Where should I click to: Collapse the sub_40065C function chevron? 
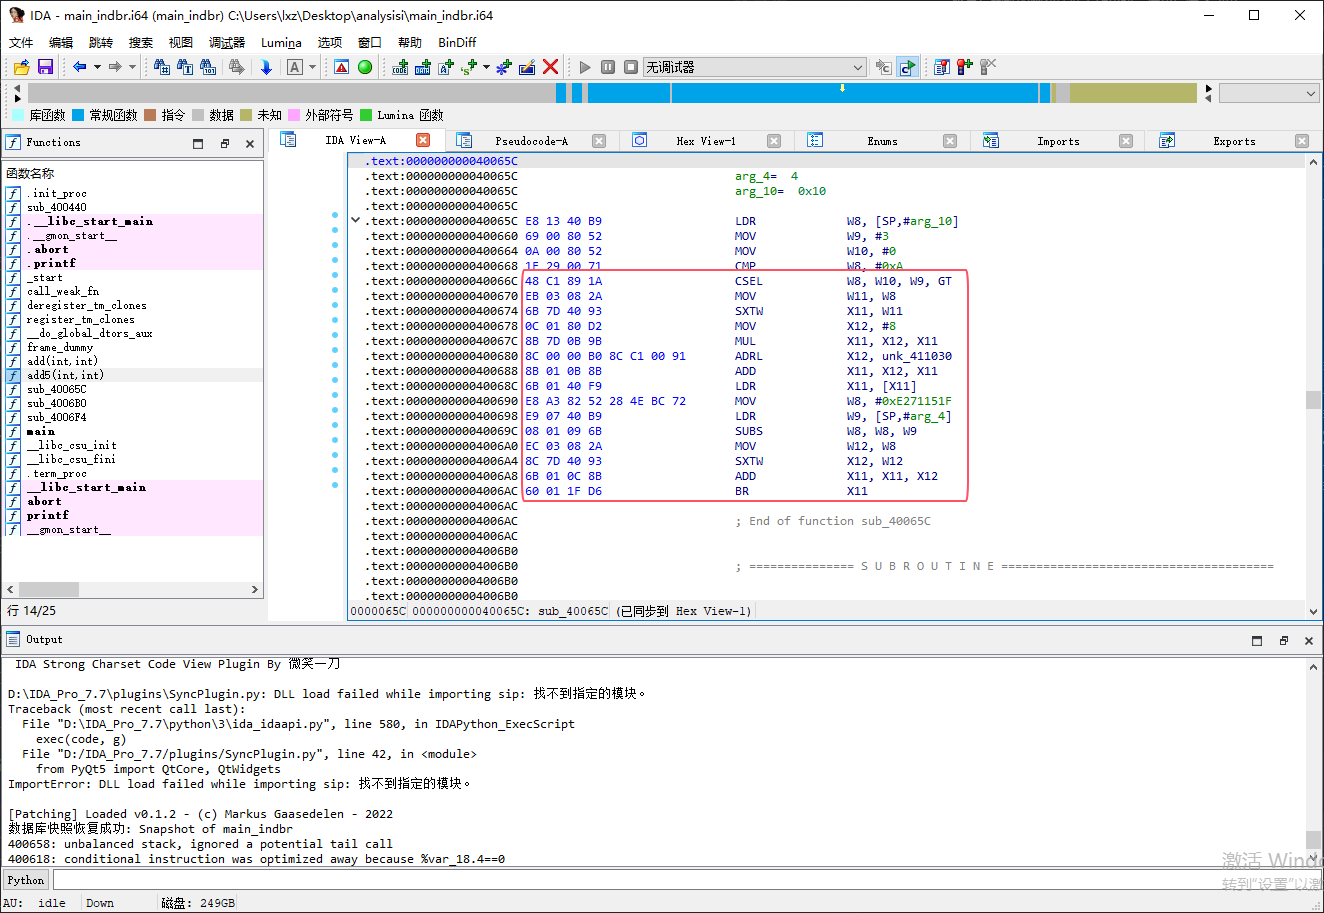(x=355, y=220)
